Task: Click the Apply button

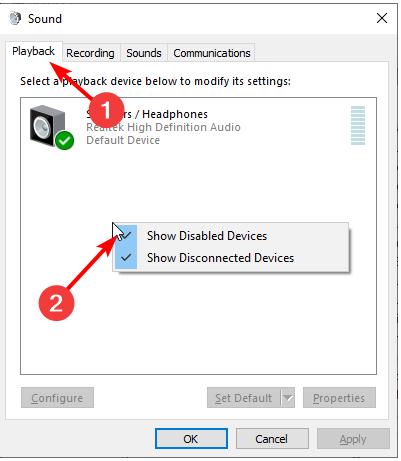Action: click(x=353, y=439)
